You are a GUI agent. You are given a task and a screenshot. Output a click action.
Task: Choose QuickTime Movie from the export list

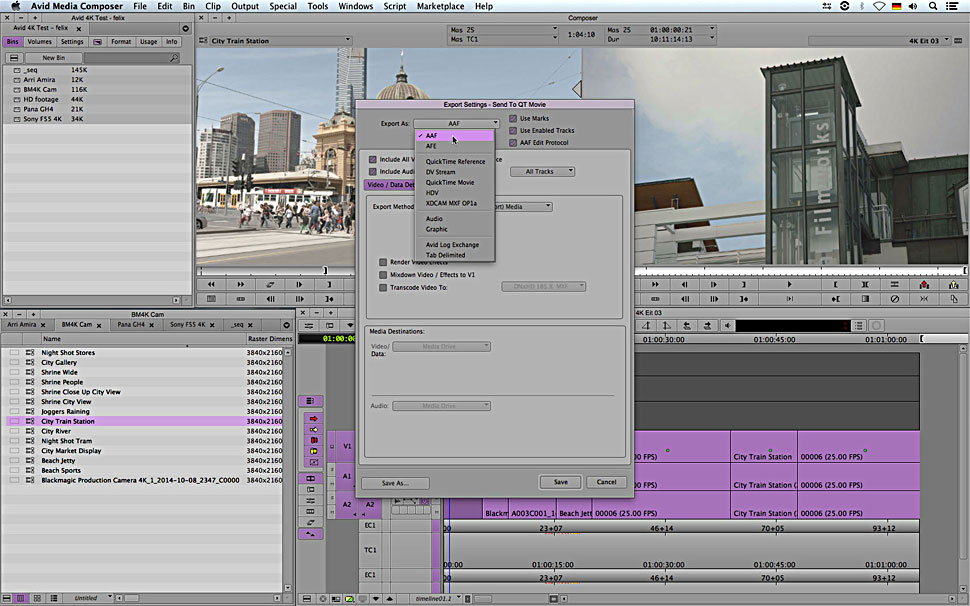click(450, 182)
